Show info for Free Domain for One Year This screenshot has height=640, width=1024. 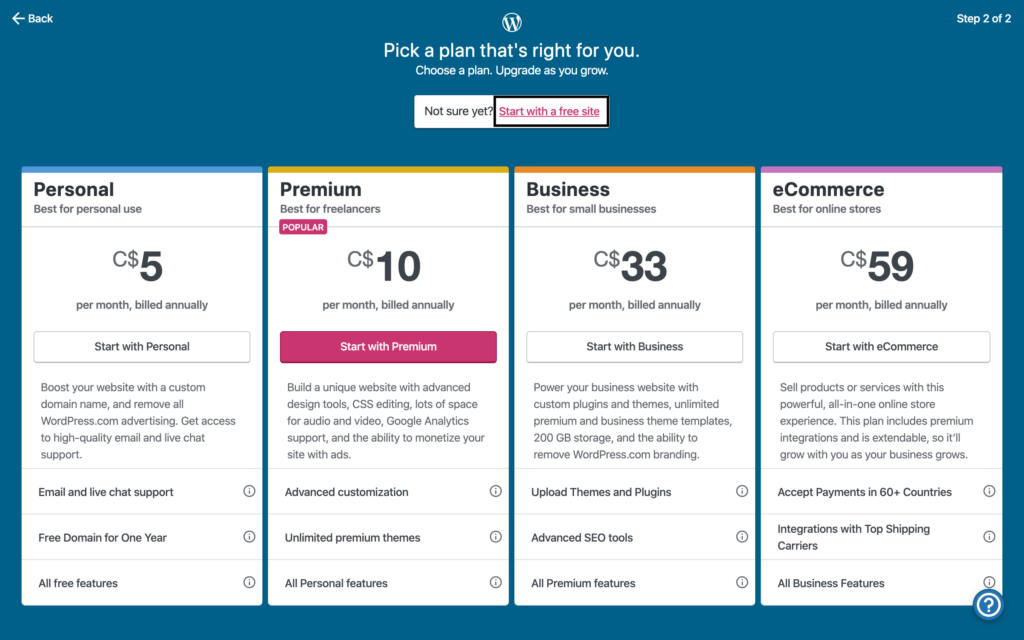pos(249,537)
